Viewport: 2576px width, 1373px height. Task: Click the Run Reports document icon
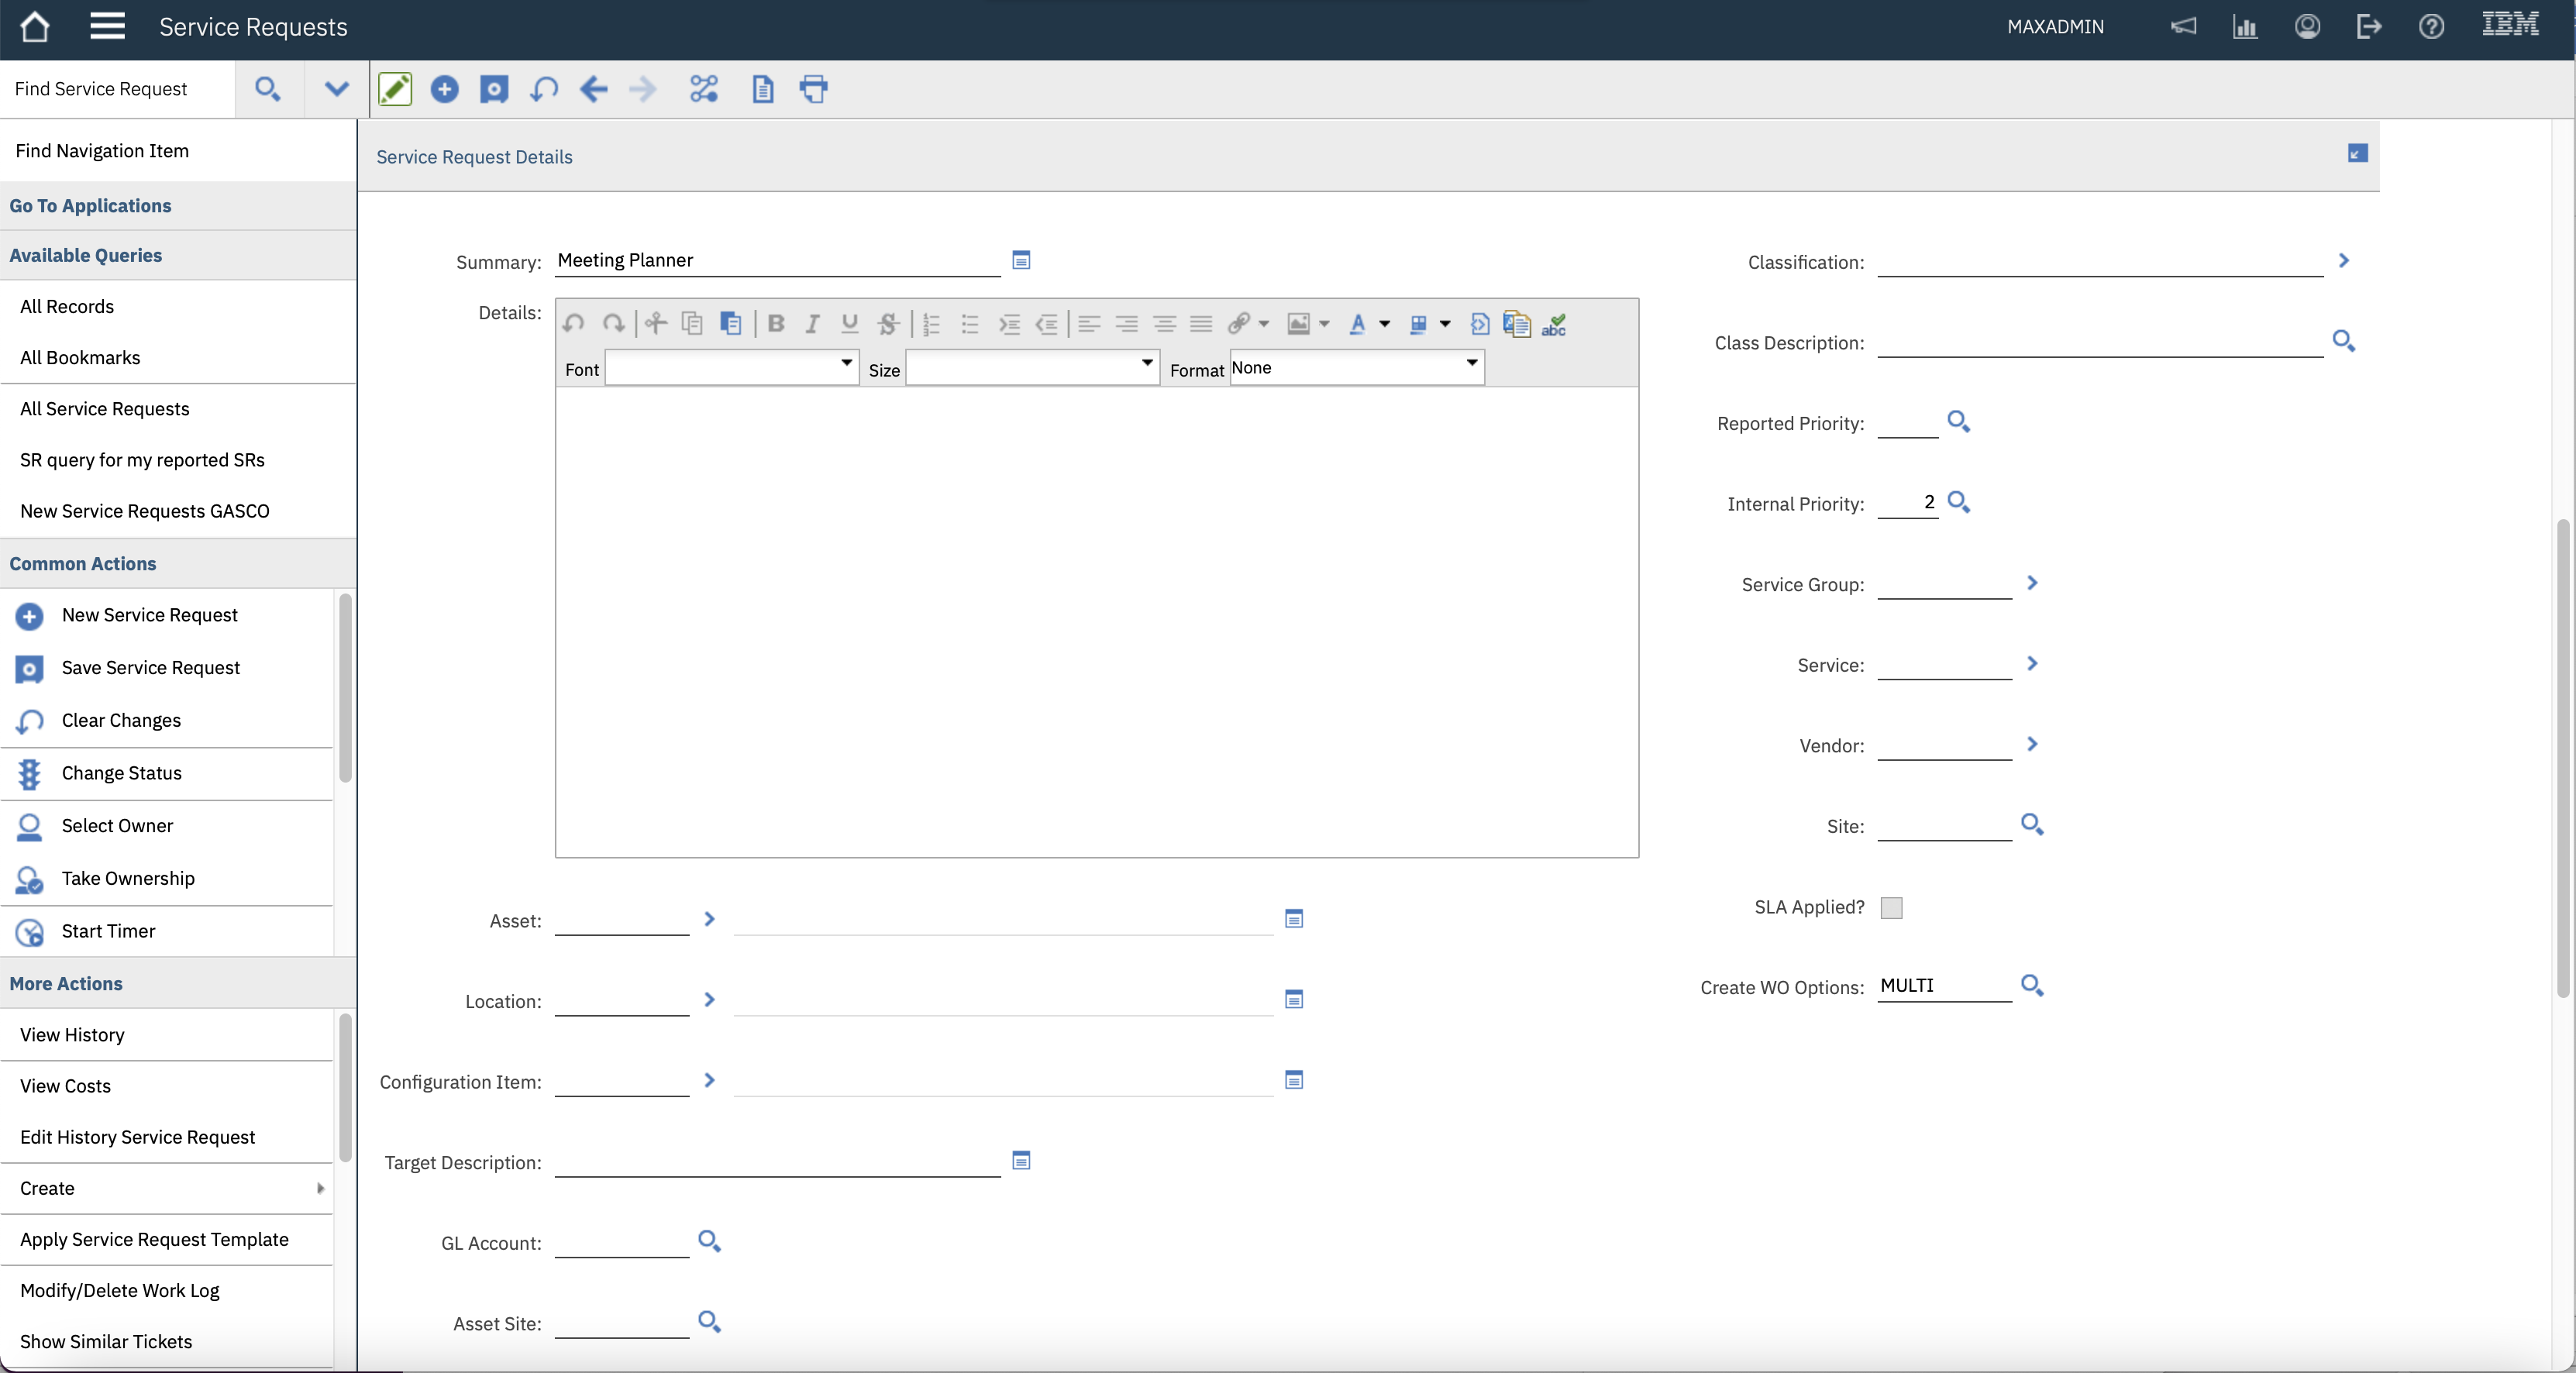coord(762,89)
